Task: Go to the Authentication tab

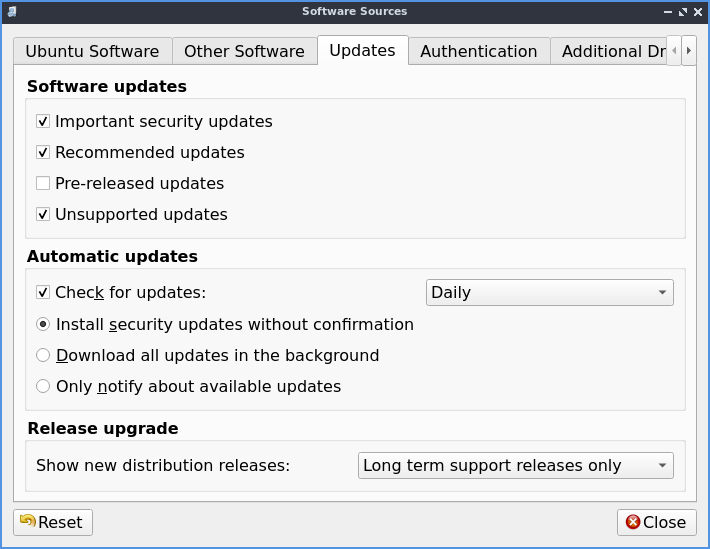Action: (x=478, y=52)
